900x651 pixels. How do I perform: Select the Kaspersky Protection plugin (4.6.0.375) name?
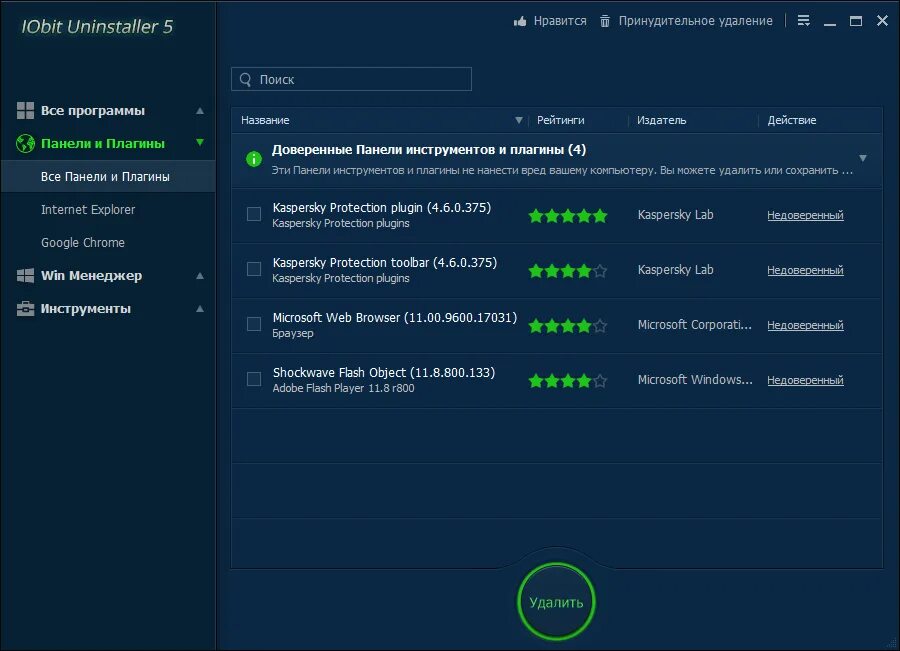(382, 207)
